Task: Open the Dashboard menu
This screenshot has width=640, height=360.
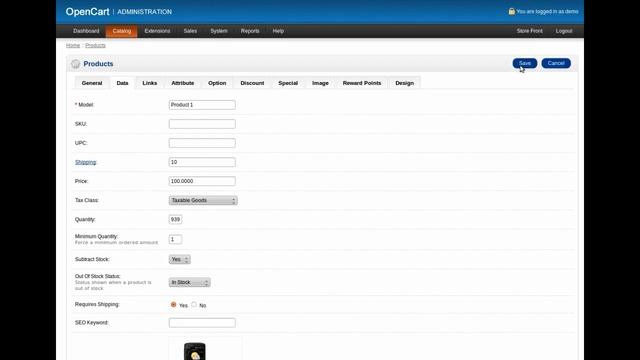Action: click(x=86, y=31)
